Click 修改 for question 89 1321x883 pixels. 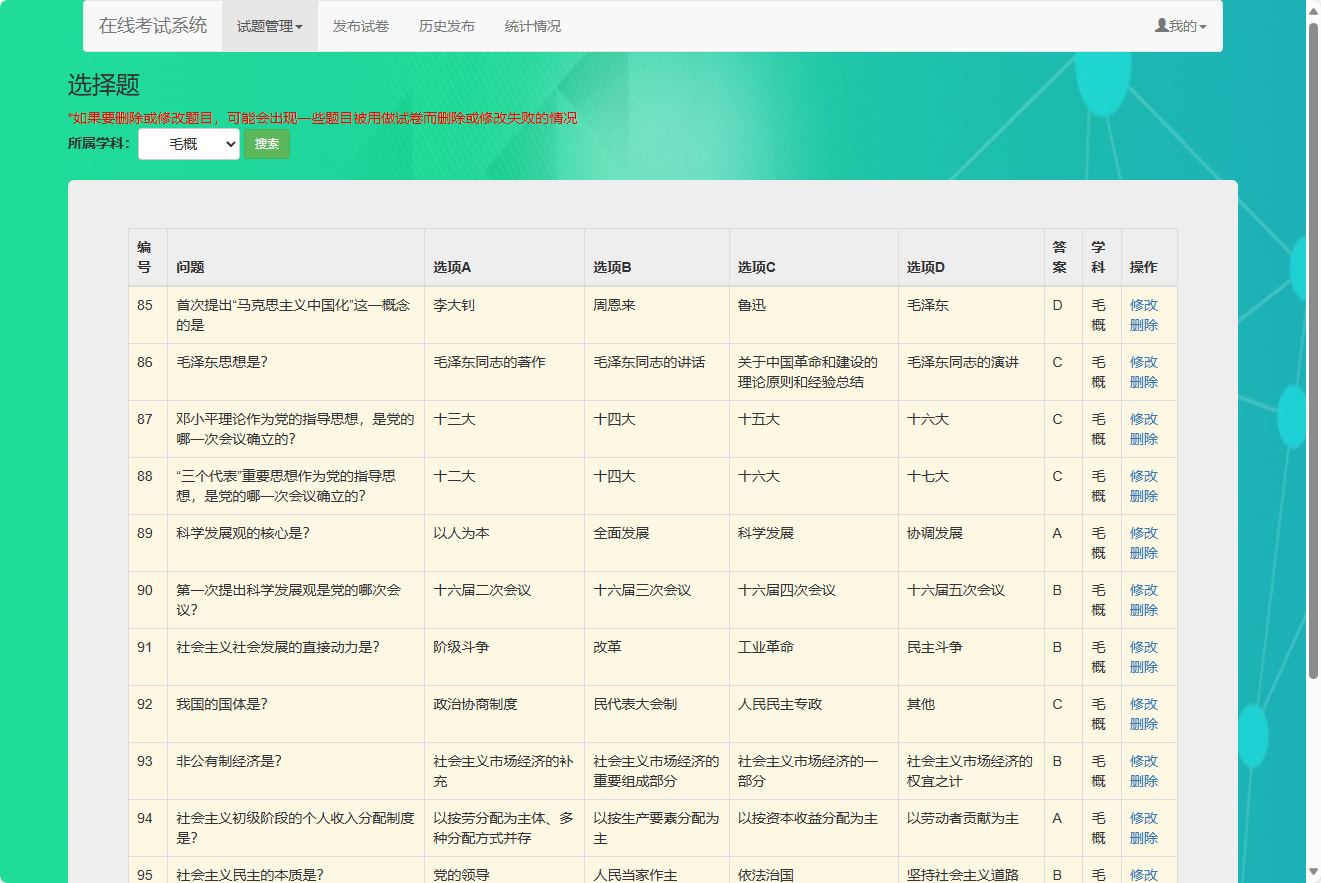(x=1143, y=533)
